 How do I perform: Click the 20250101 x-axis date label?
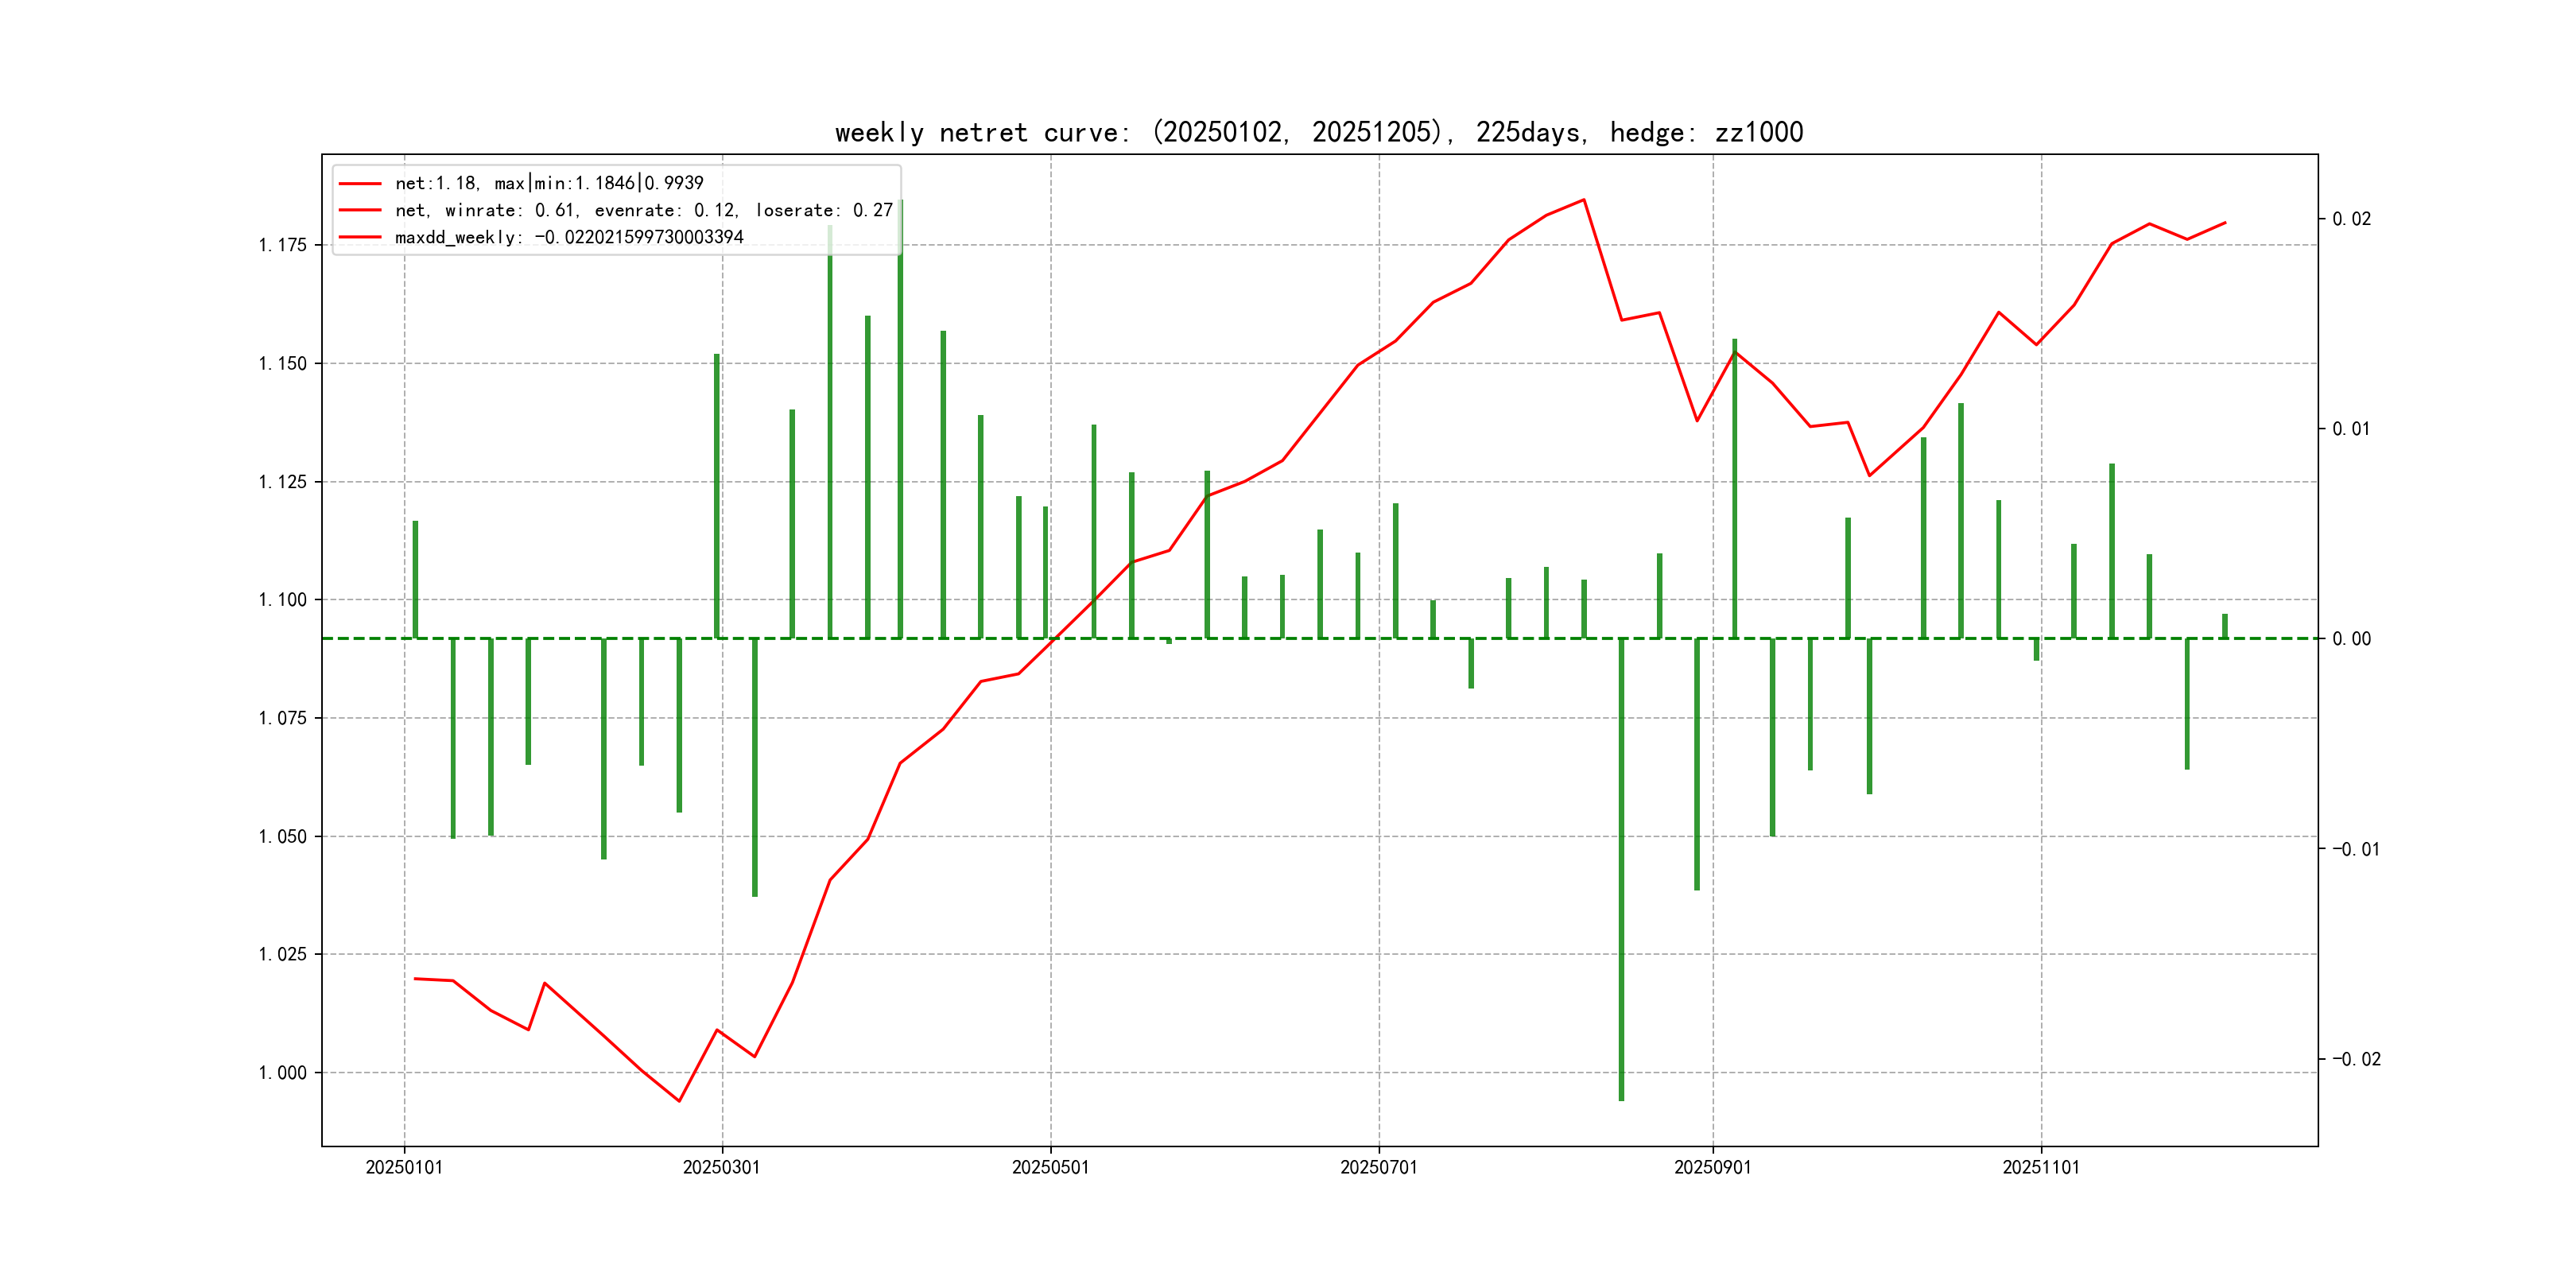click(404, 1167)
